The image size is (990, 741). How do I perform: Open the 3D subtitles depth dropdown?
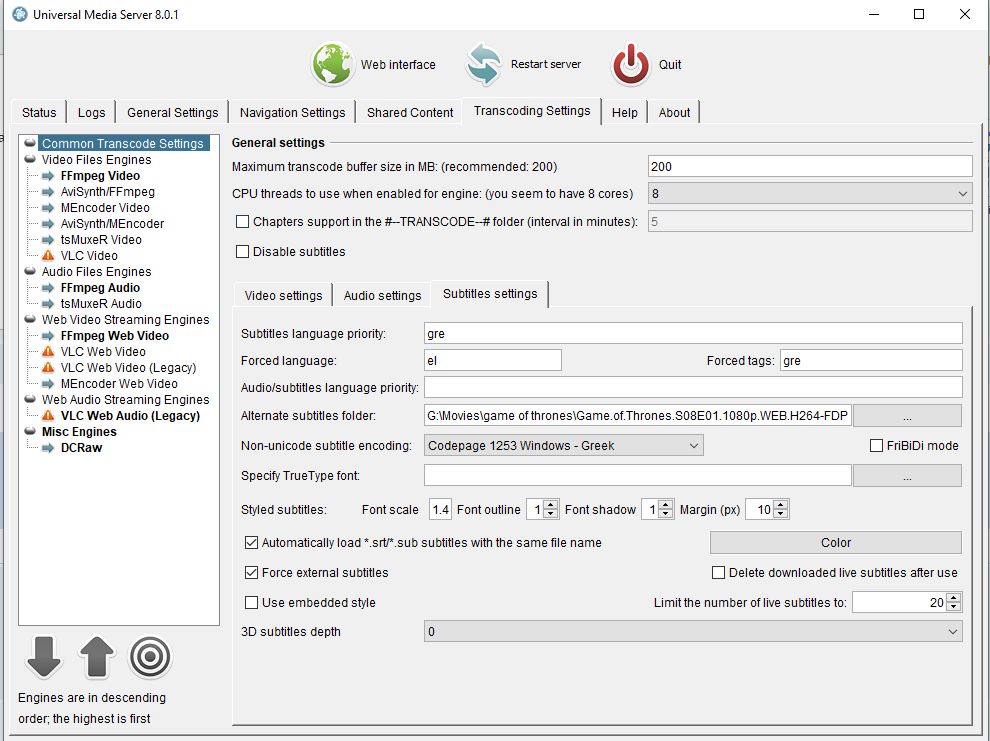pyautogui.click(x=693, y=631)
